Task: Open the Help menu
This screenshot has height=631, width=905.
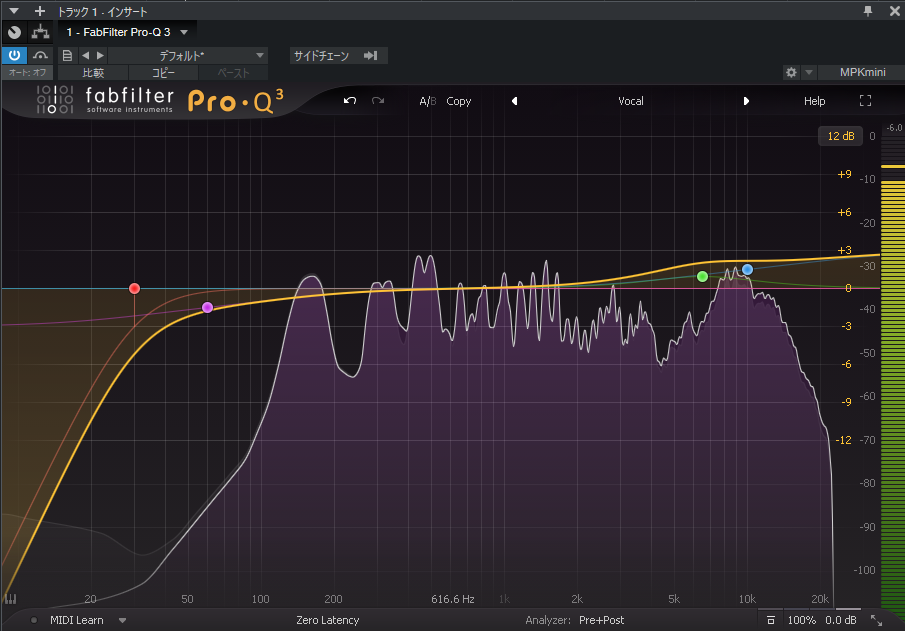Action: (x=814, y=101)
